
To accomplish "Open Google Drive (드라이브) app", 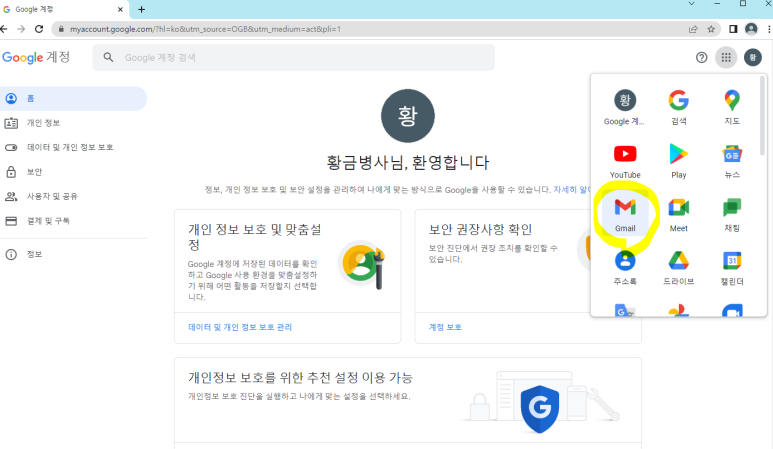I will [x=678, y=268].
